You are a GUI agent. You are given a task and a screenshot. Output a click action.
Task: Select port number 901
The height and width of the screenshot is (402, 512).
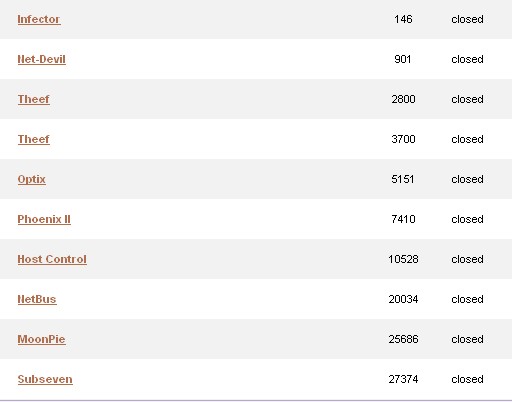(x=403, y=59)
